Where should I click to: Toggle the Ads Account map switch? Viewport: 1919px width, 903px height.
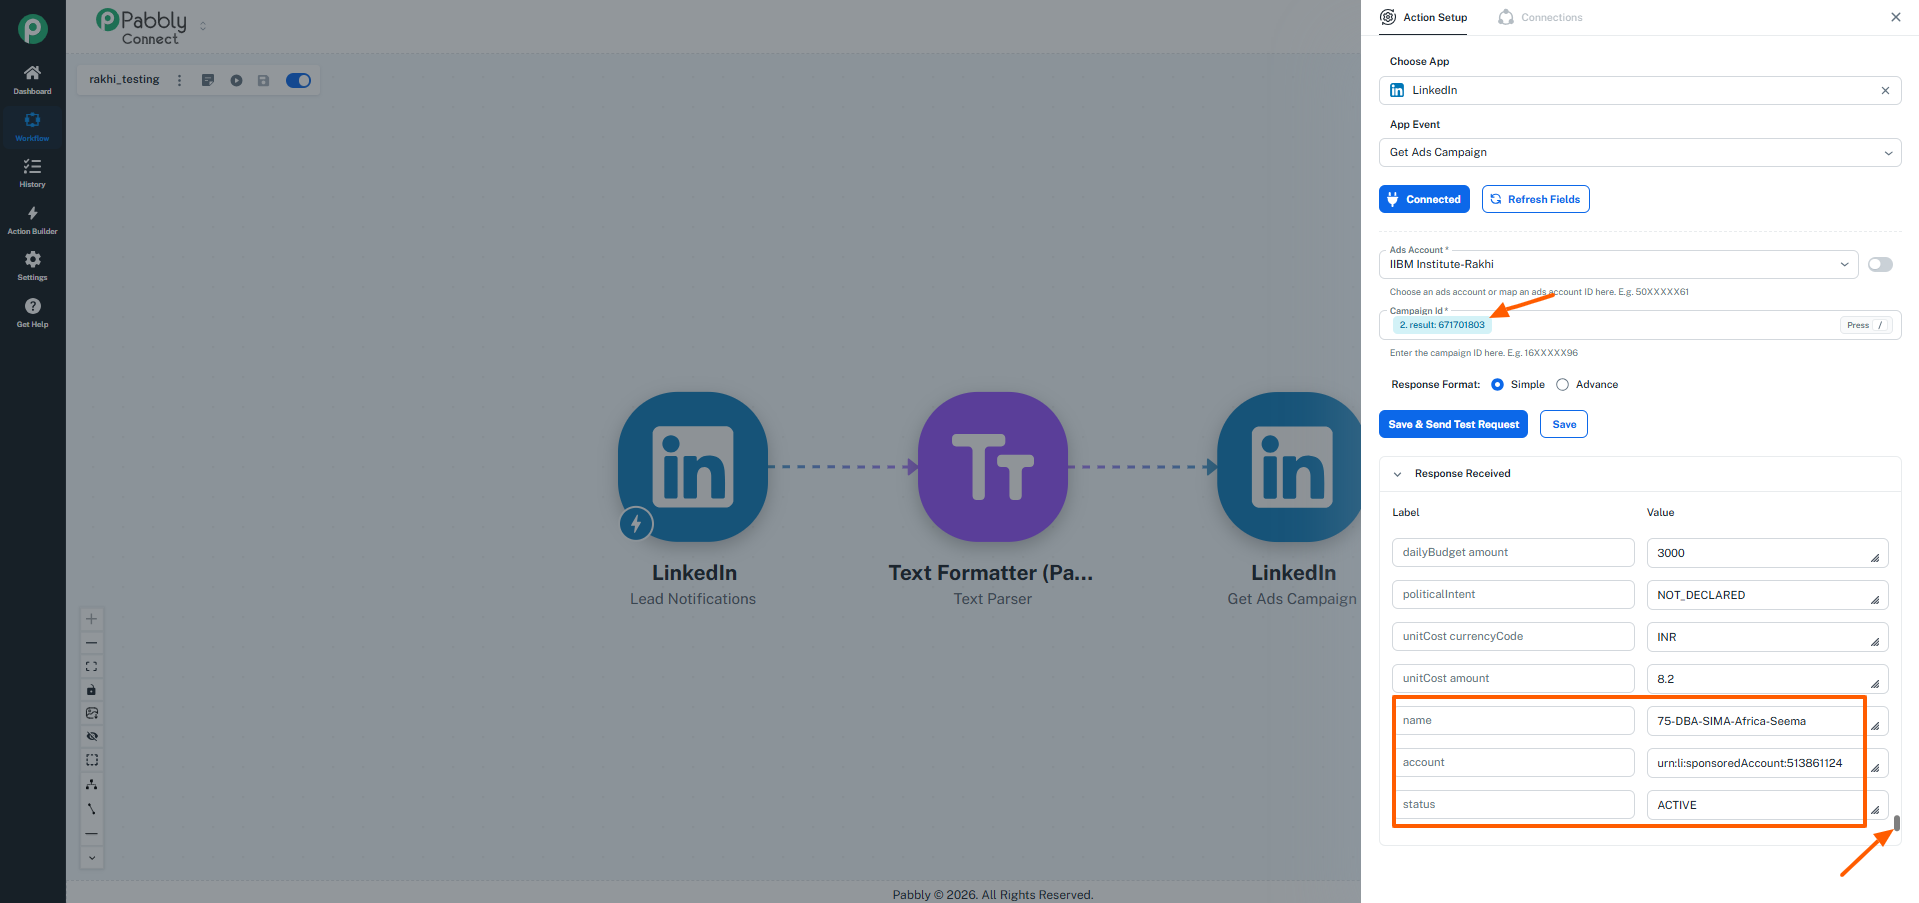[x=1880, y=264]
